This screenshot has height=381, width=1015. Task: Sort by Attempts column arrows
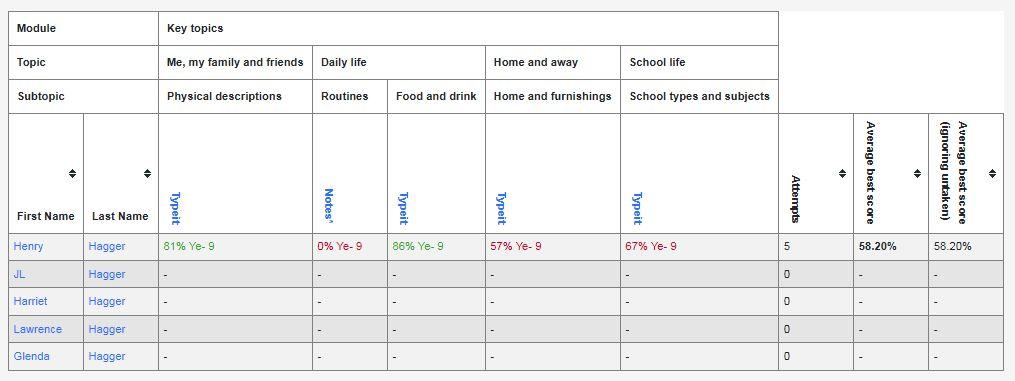coord(842,173)
